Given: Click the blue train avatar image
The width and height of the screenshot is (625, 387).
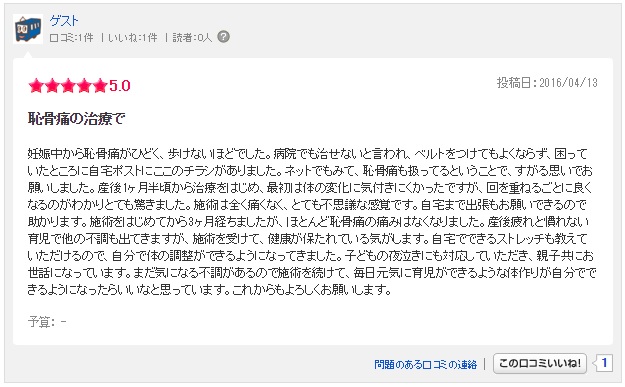Looking at the screenshot, I should [x=28, y=29].
